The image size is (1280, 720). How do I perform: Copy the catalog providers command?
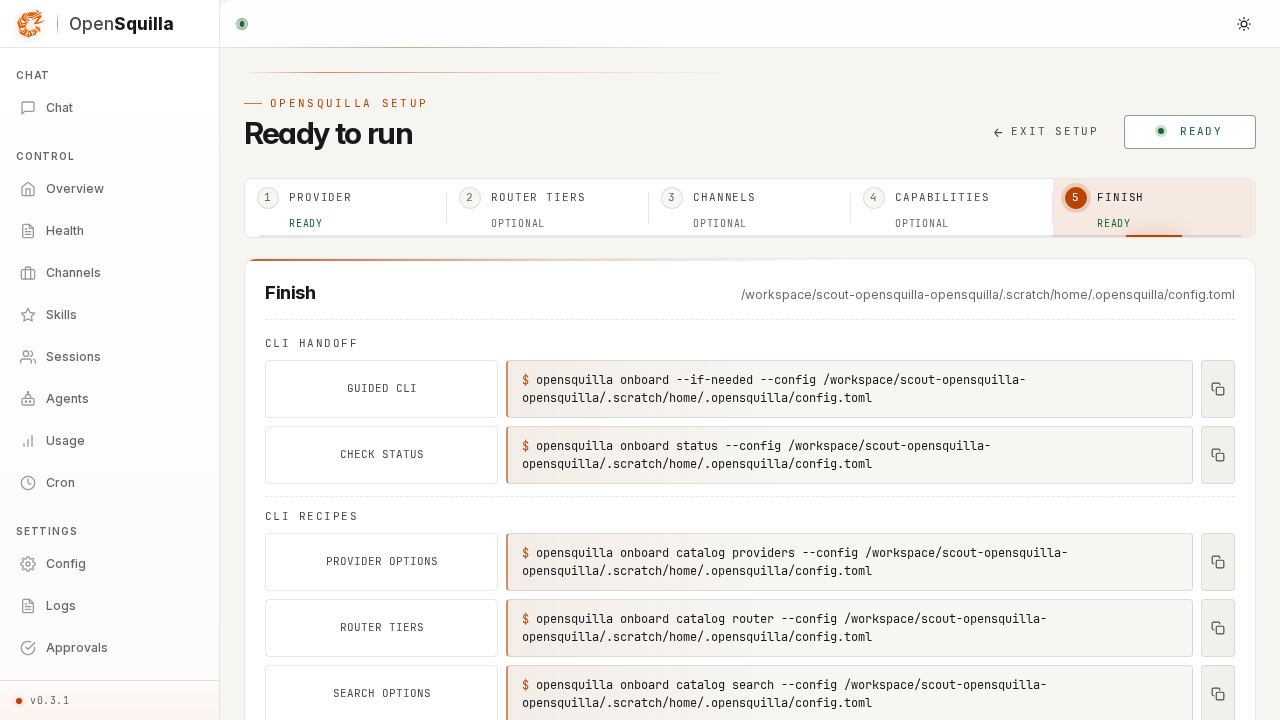[x=1218, y=562]
